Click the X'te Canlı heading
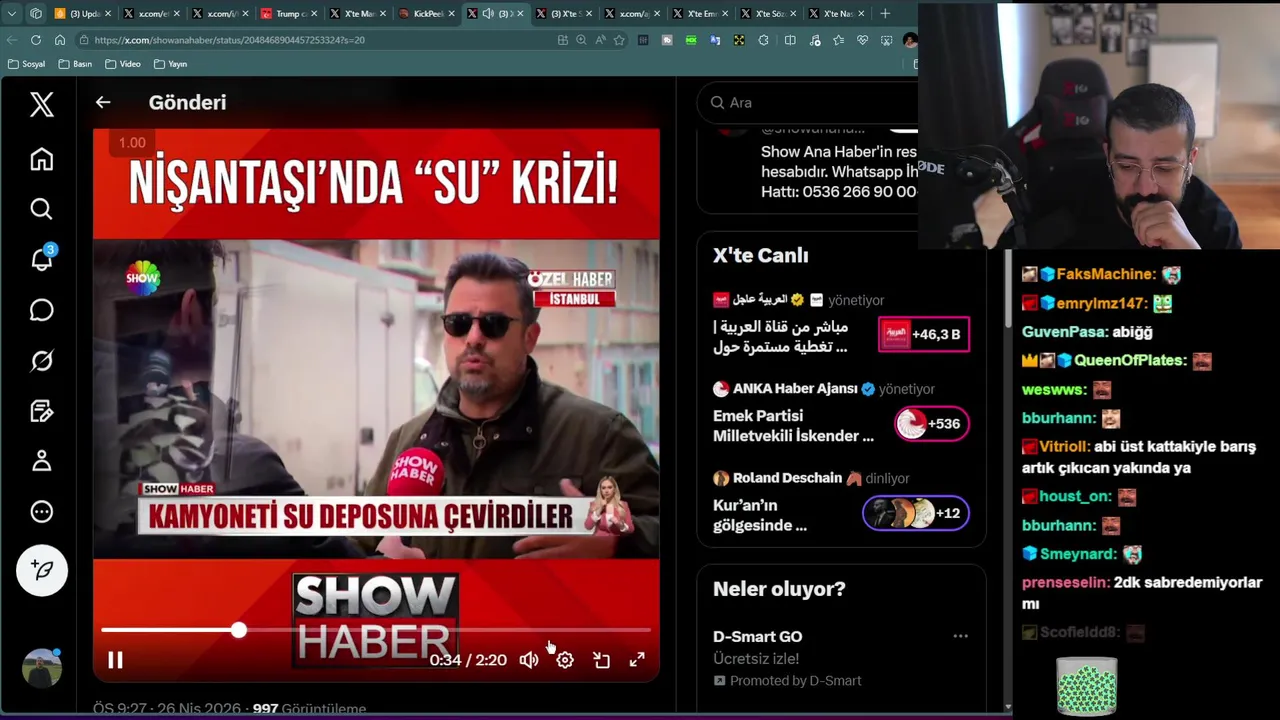The height and width of the screenshot is (720, 1280). (760, 255)
